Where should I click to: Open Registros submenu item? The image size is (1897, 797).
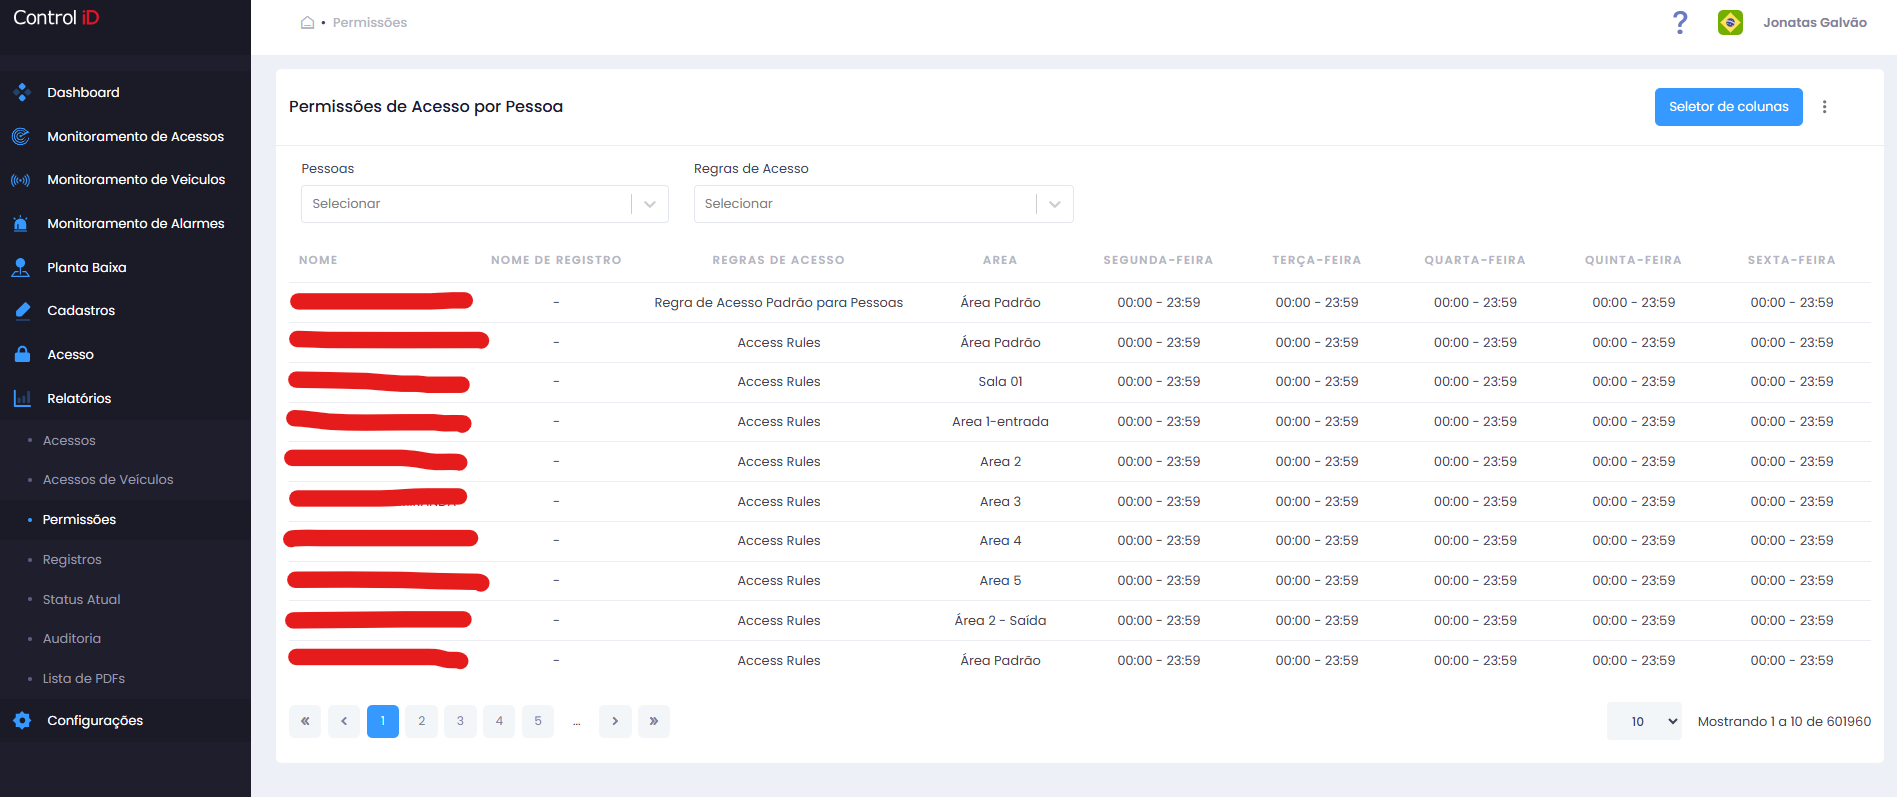72,559
